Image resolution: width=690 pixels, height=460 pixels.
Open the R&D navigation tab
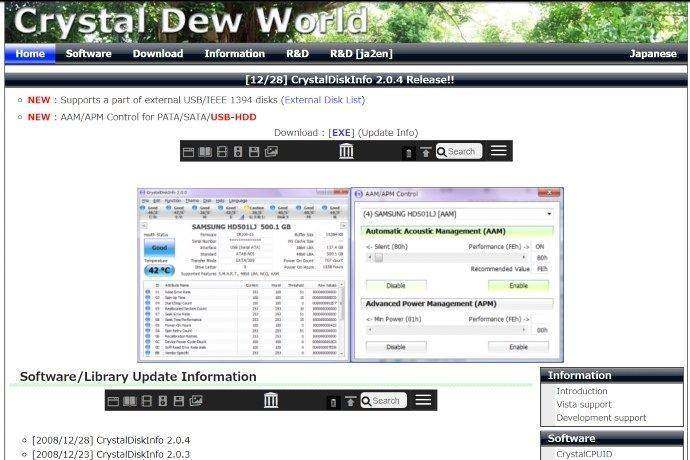pos(297,54)
